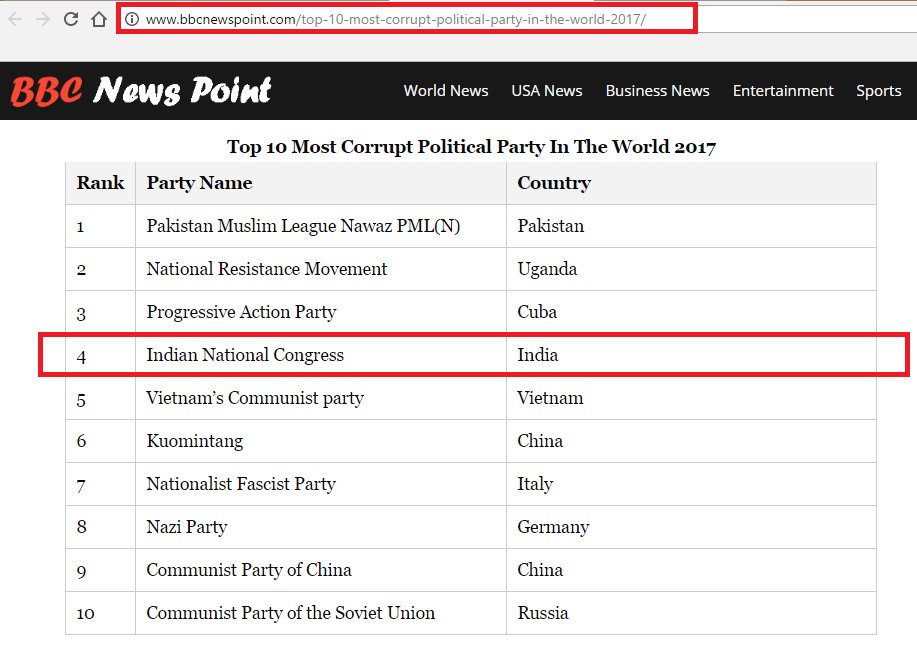Open Entertainment menu item
Image resolution: width=917 pixels, height=656 pixels.
pyautogui.click(x=783, y=91)
